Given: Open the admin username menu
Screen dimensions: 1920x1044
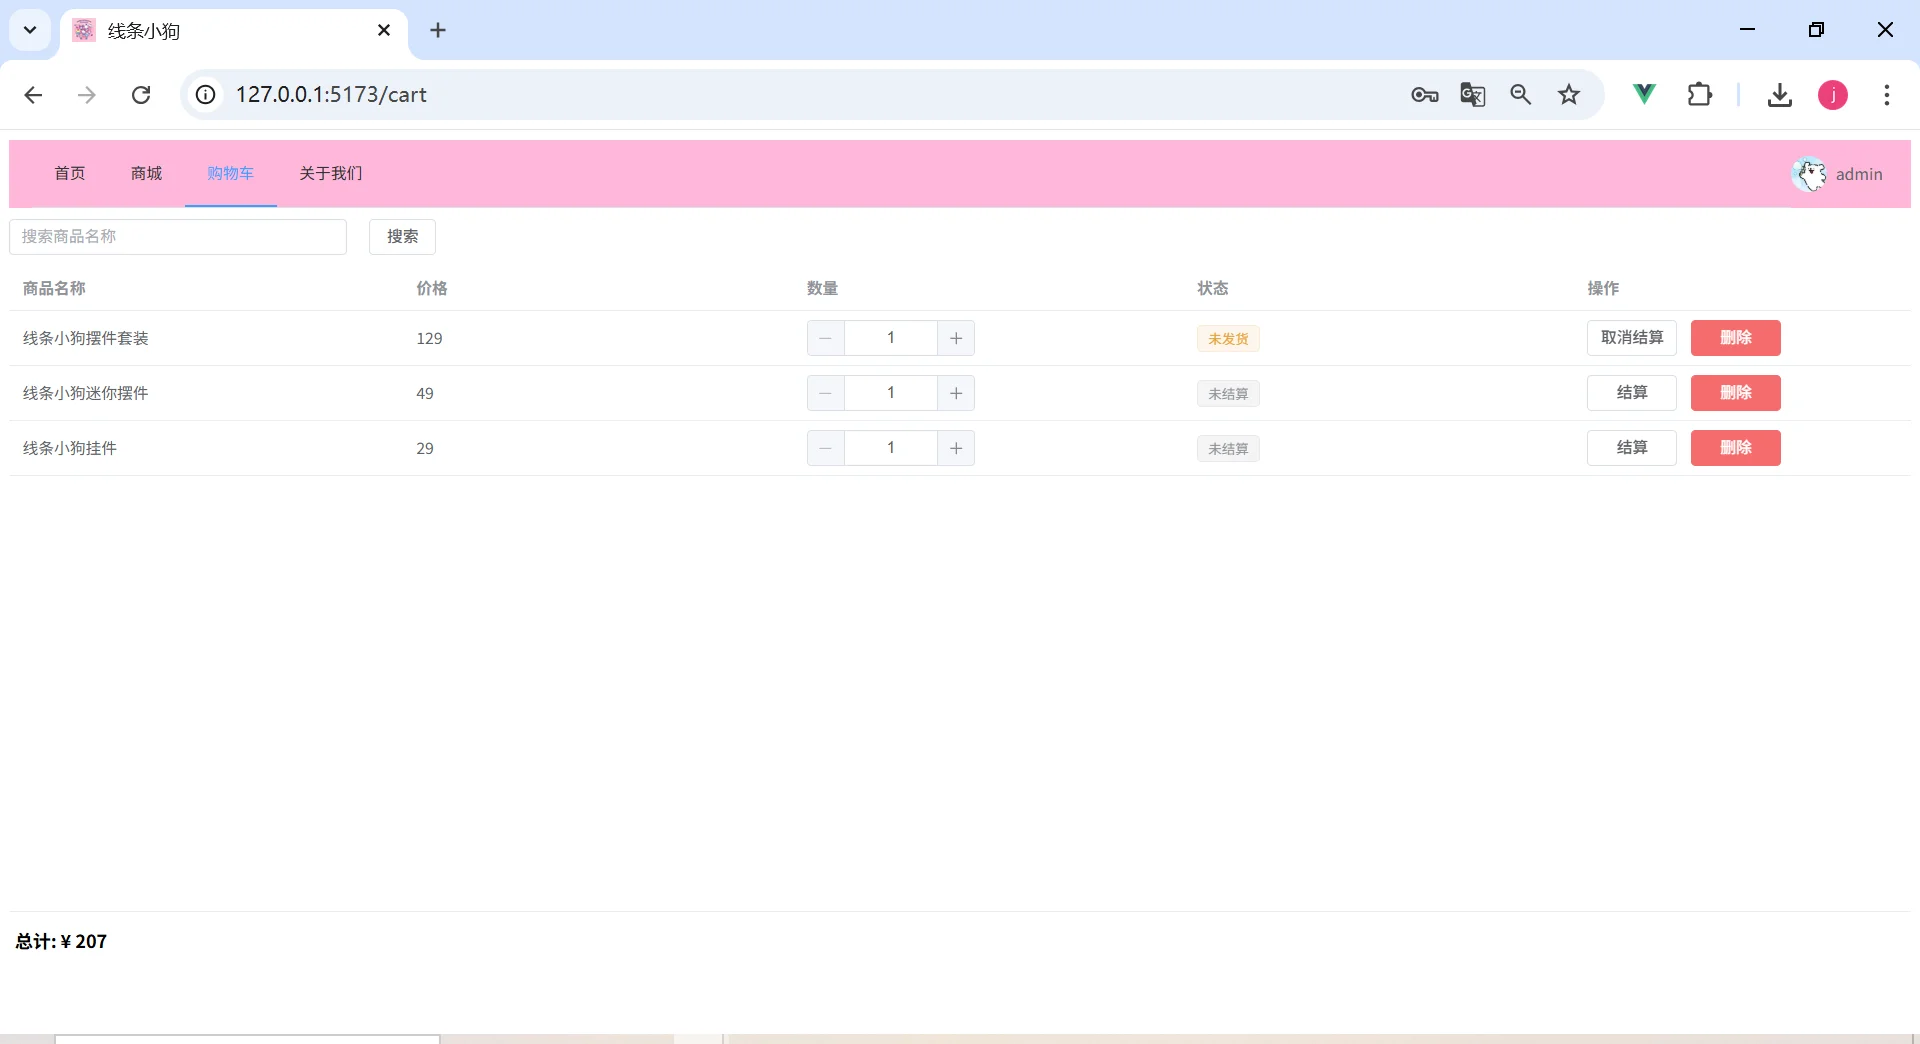Looking at the screenshot, I should 1859,174.
